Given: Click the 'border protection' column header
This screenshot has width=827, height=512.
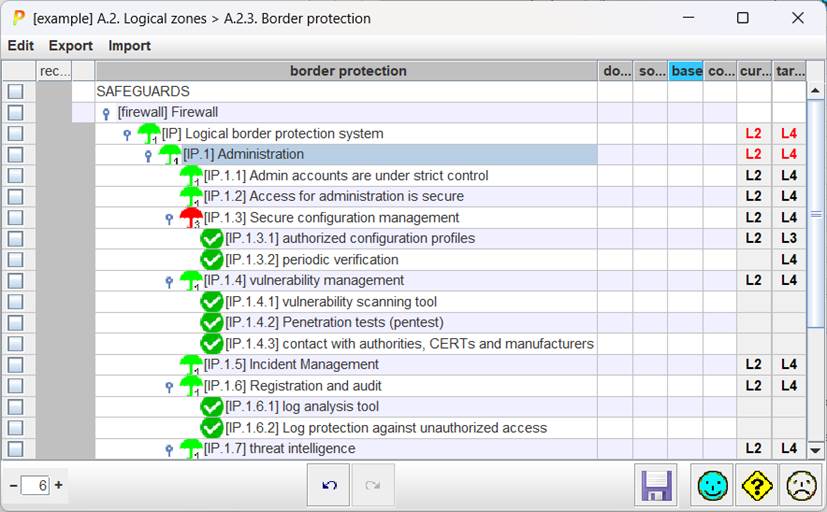Looking at the screenshot, I should click(x=347, y=71).
